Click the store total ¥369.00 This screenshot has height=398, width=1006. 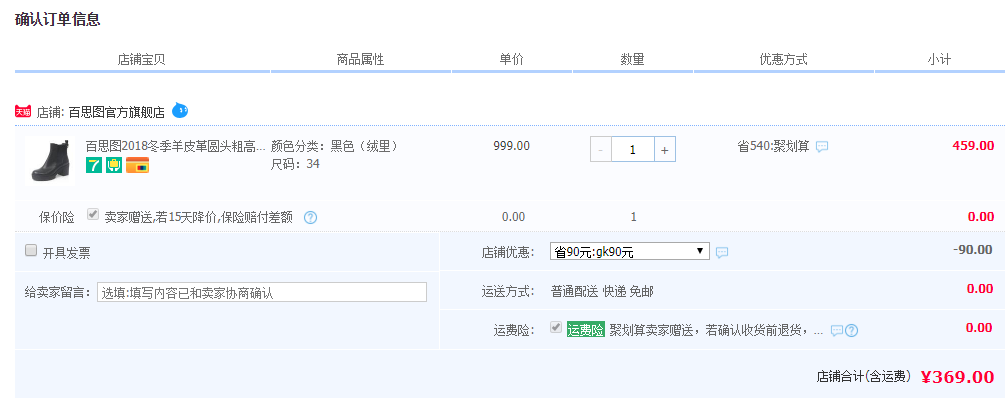click(957, 377)
